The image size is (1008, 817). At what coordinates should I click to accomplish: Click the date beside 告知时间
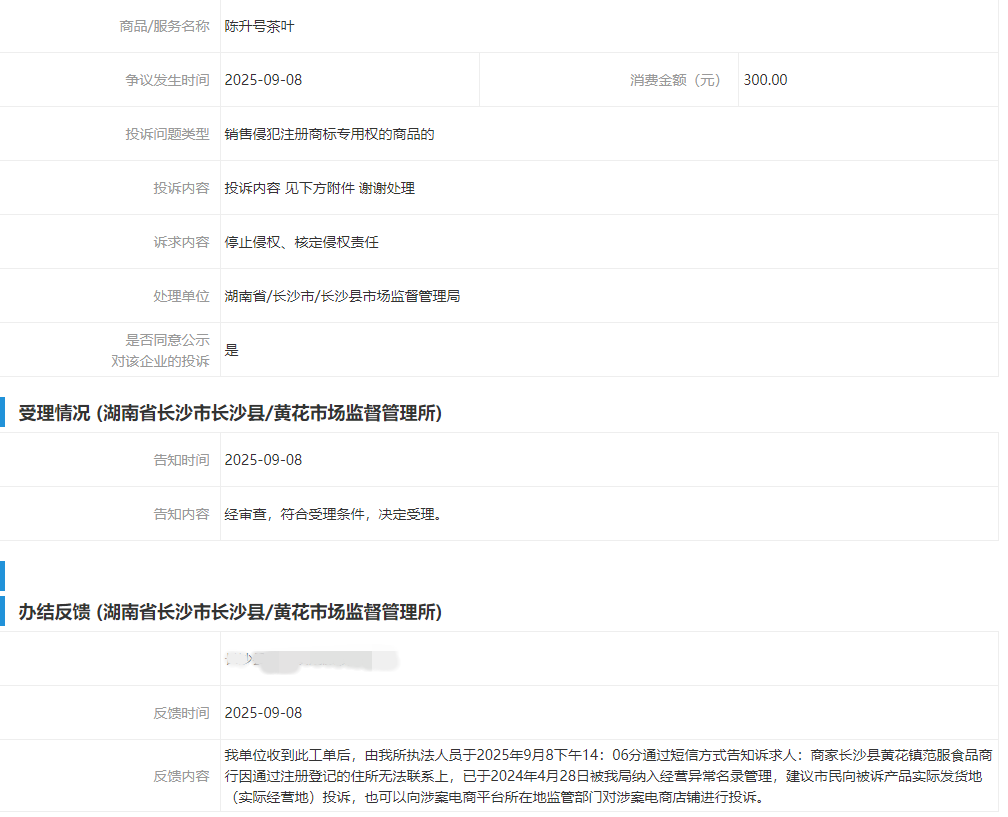click(x=263, y=460)
